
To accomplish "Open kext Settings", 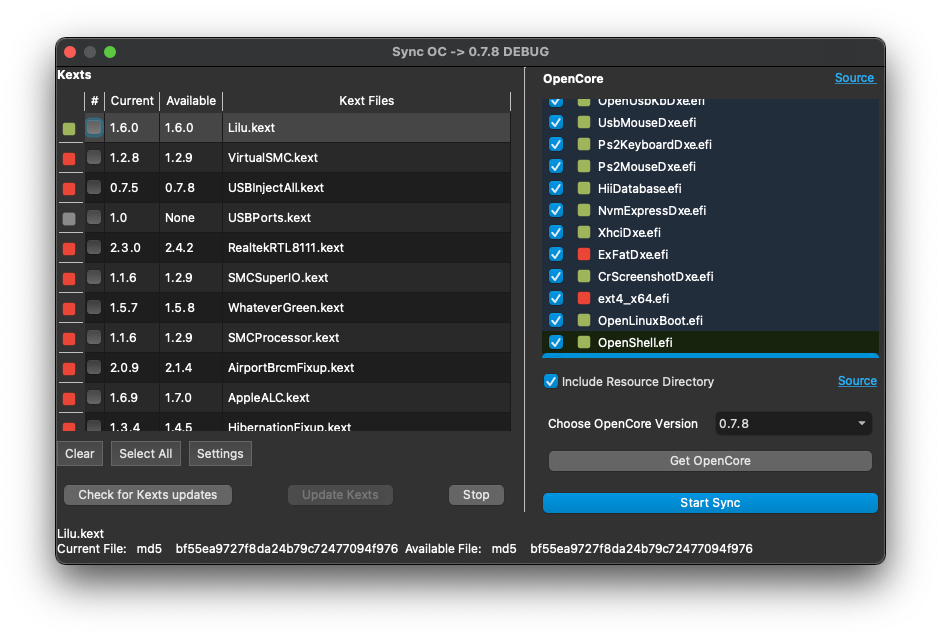I will [x=220, y=454].
